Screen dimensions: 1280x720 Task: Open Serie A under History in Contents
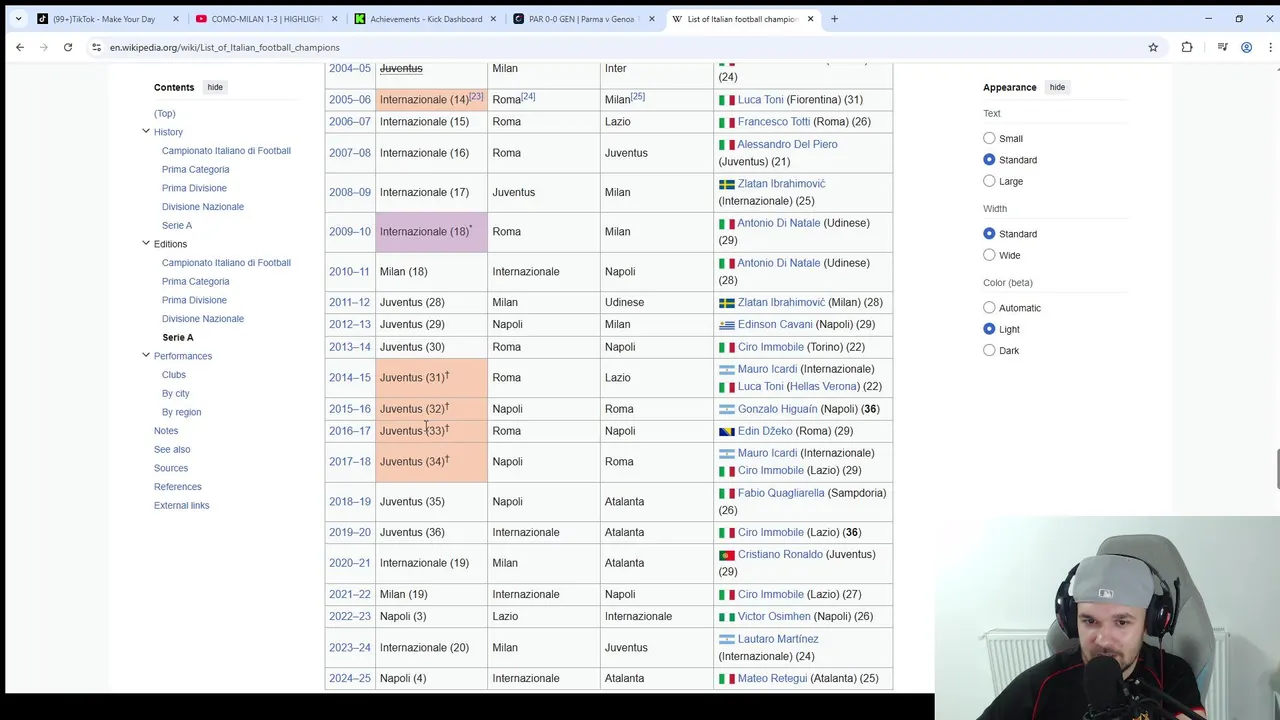[177, 225]
